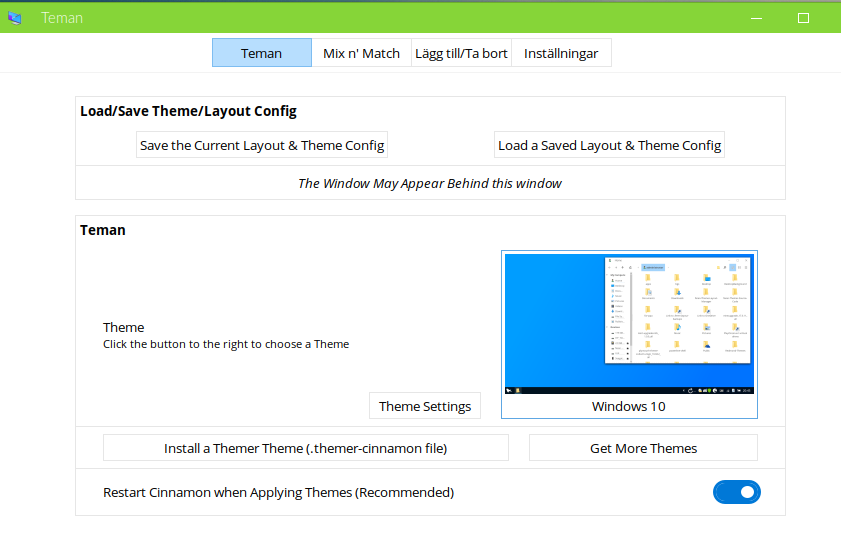Click the Windows 10 caption under the preview
Image resolution: width=841 pixels, height=542 pixels.
click(x=628, y=406)
